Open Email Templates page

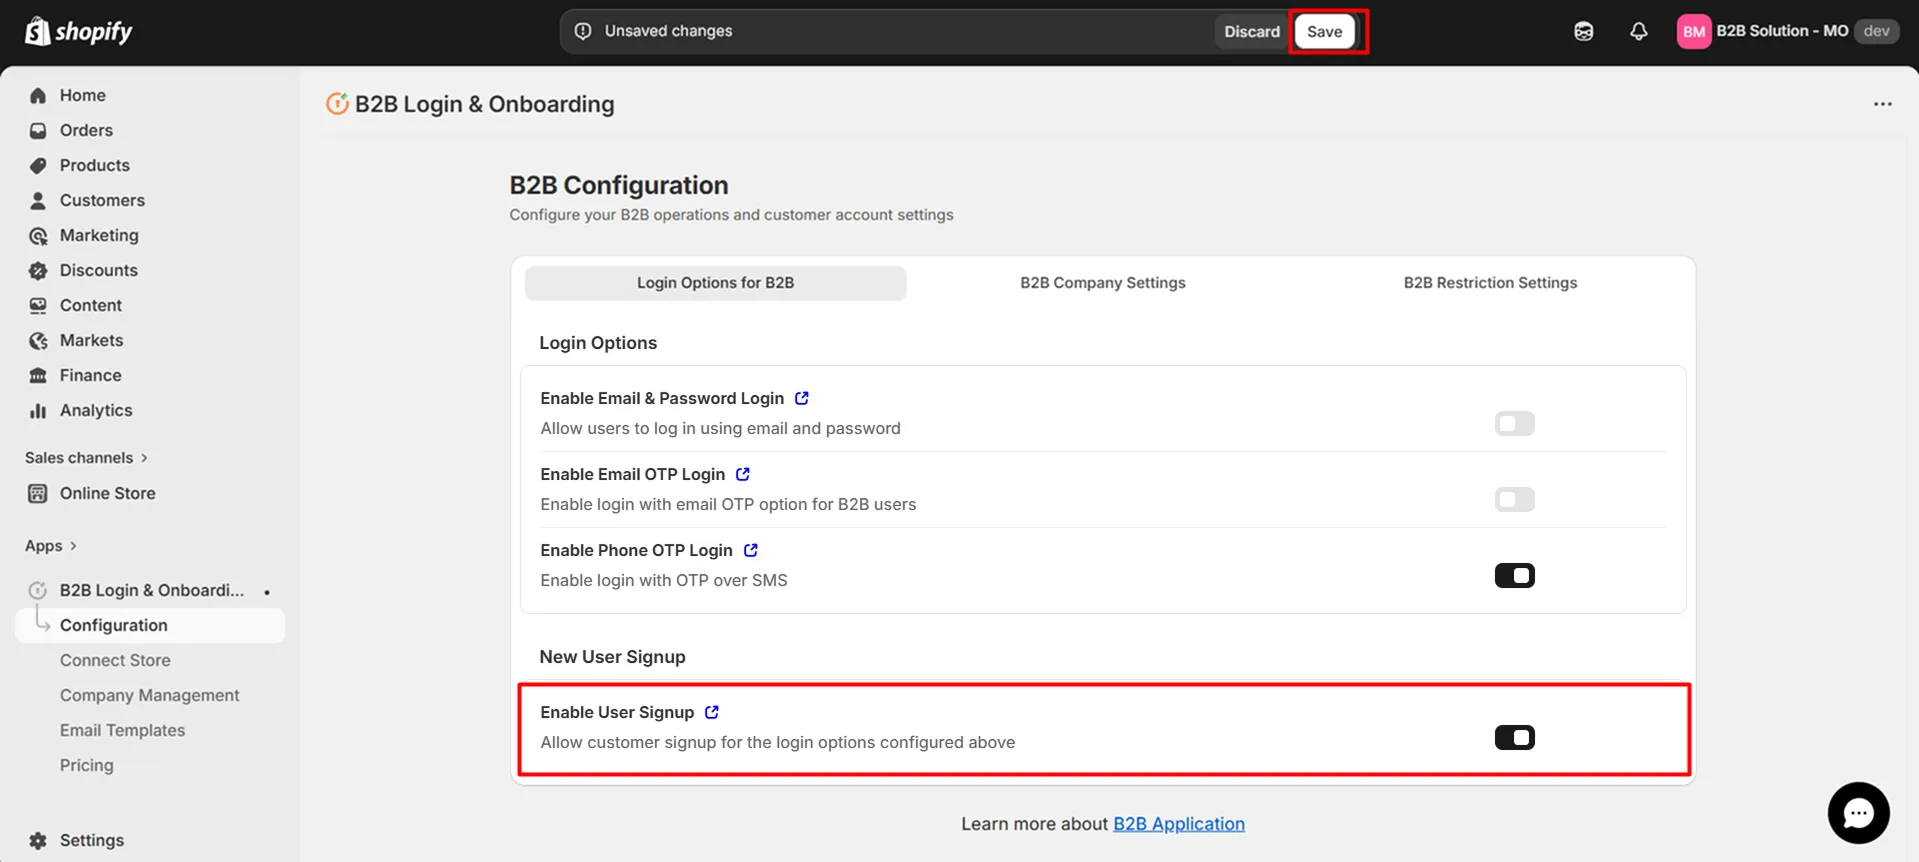click(x=122, y=730)
